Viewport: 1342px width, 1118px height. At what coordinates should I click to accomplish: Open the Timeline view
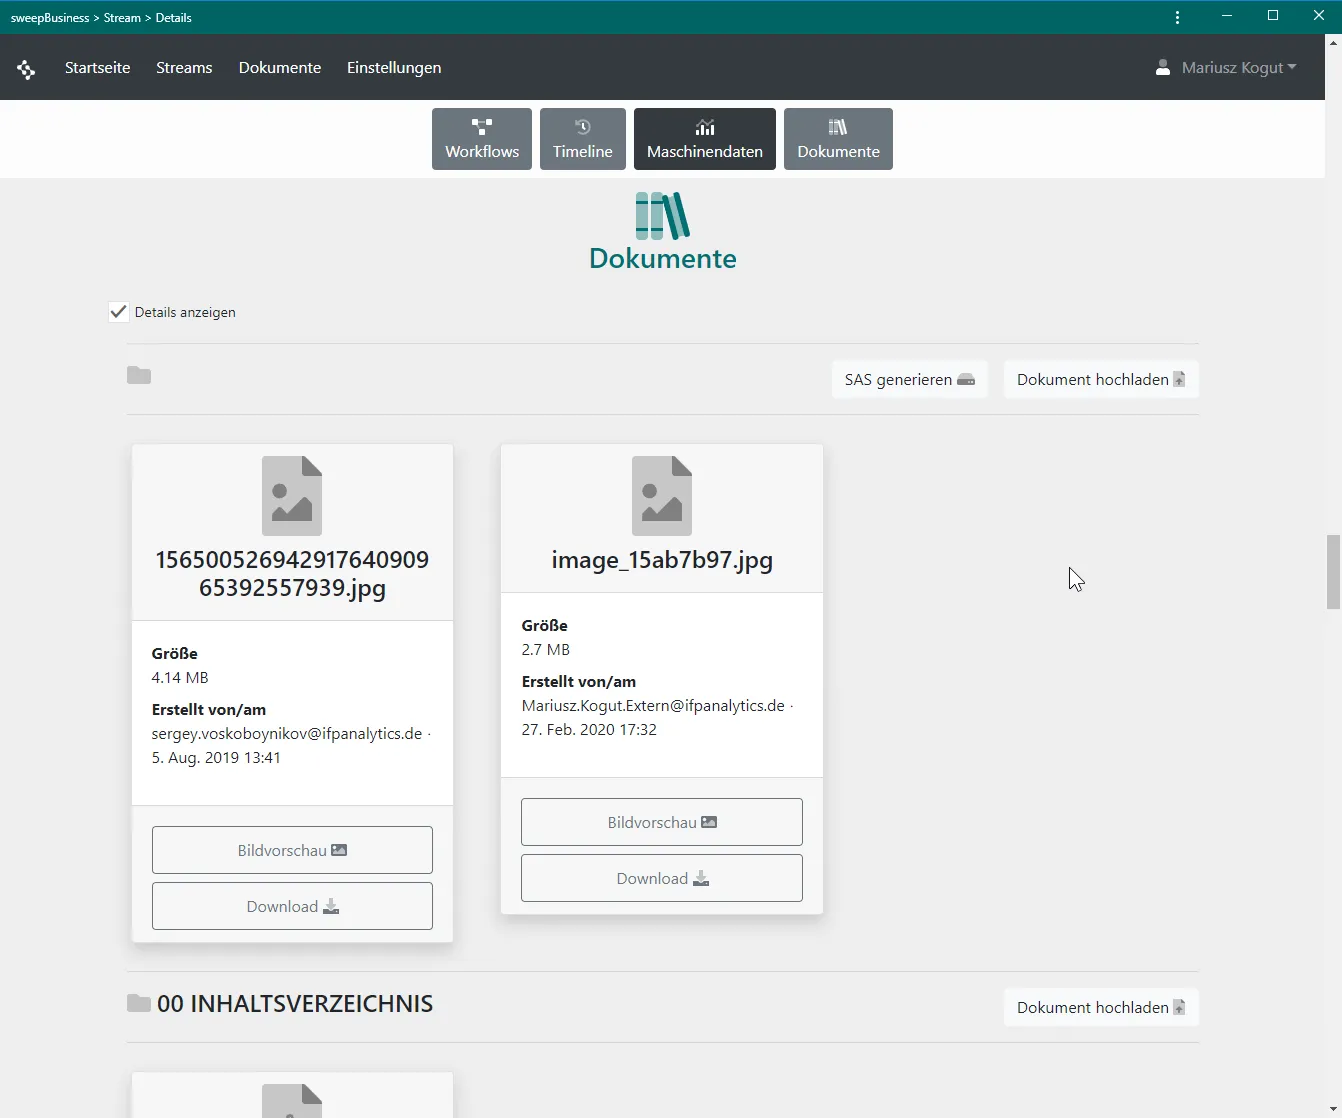coord(582,139)
